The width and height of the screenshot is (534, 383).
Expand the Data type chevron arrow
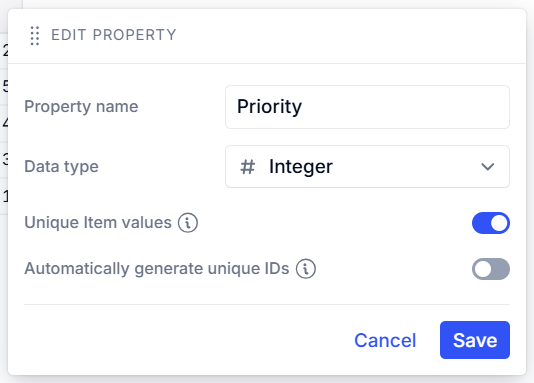(x=488, y=167)
